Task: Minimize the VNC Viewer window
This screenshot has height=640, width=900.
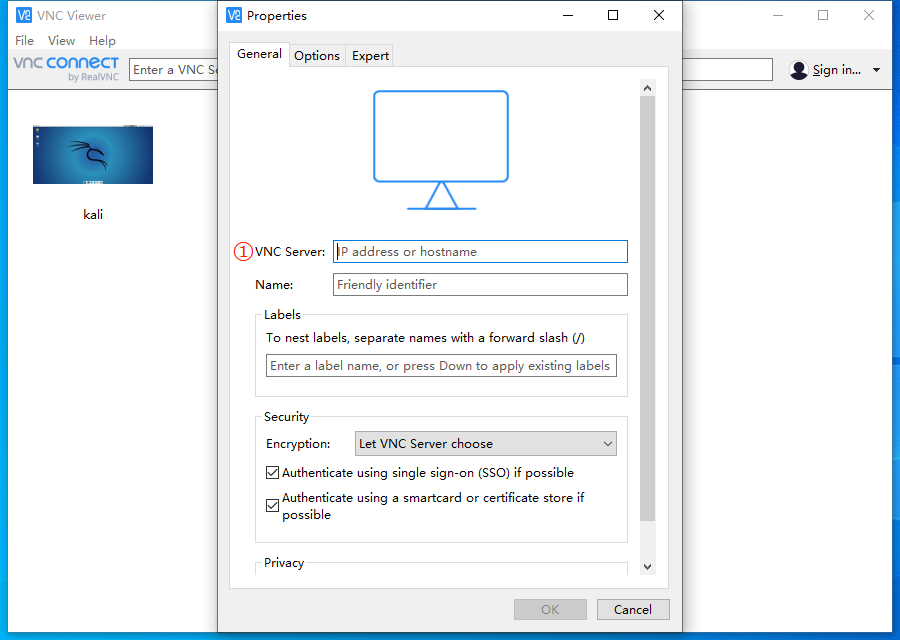Action: click(x=778, y=15)
